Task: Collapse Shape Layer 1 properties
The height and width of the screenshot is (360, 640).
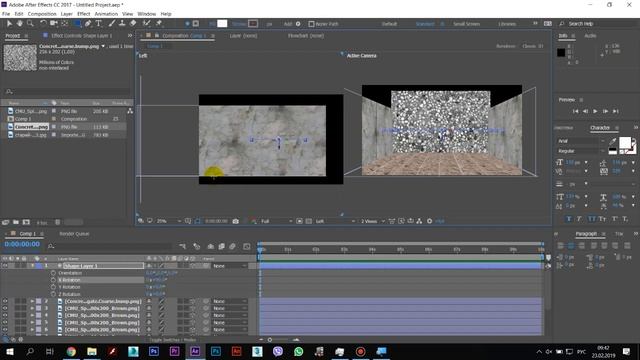Action: 32,266
